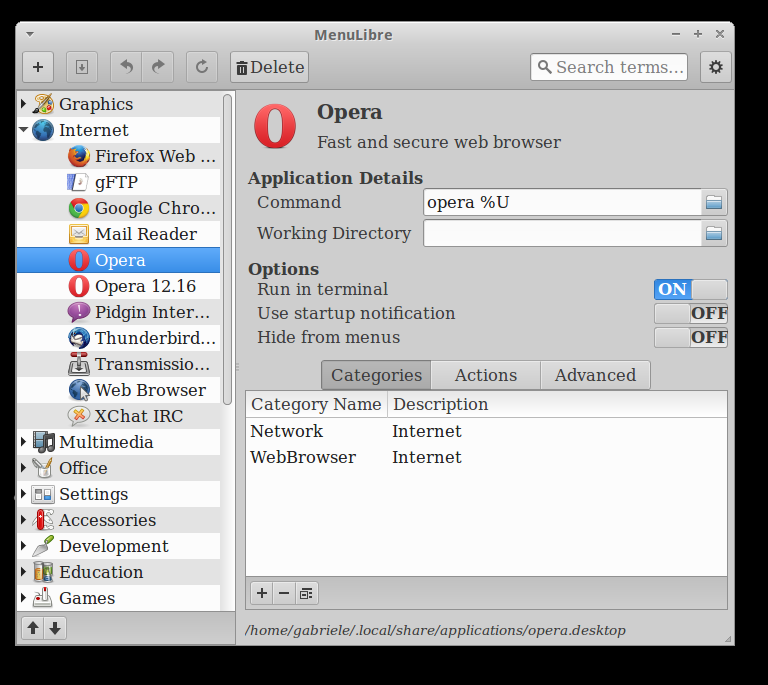
Task: Click the Working Directory input field
Action: 562,233
